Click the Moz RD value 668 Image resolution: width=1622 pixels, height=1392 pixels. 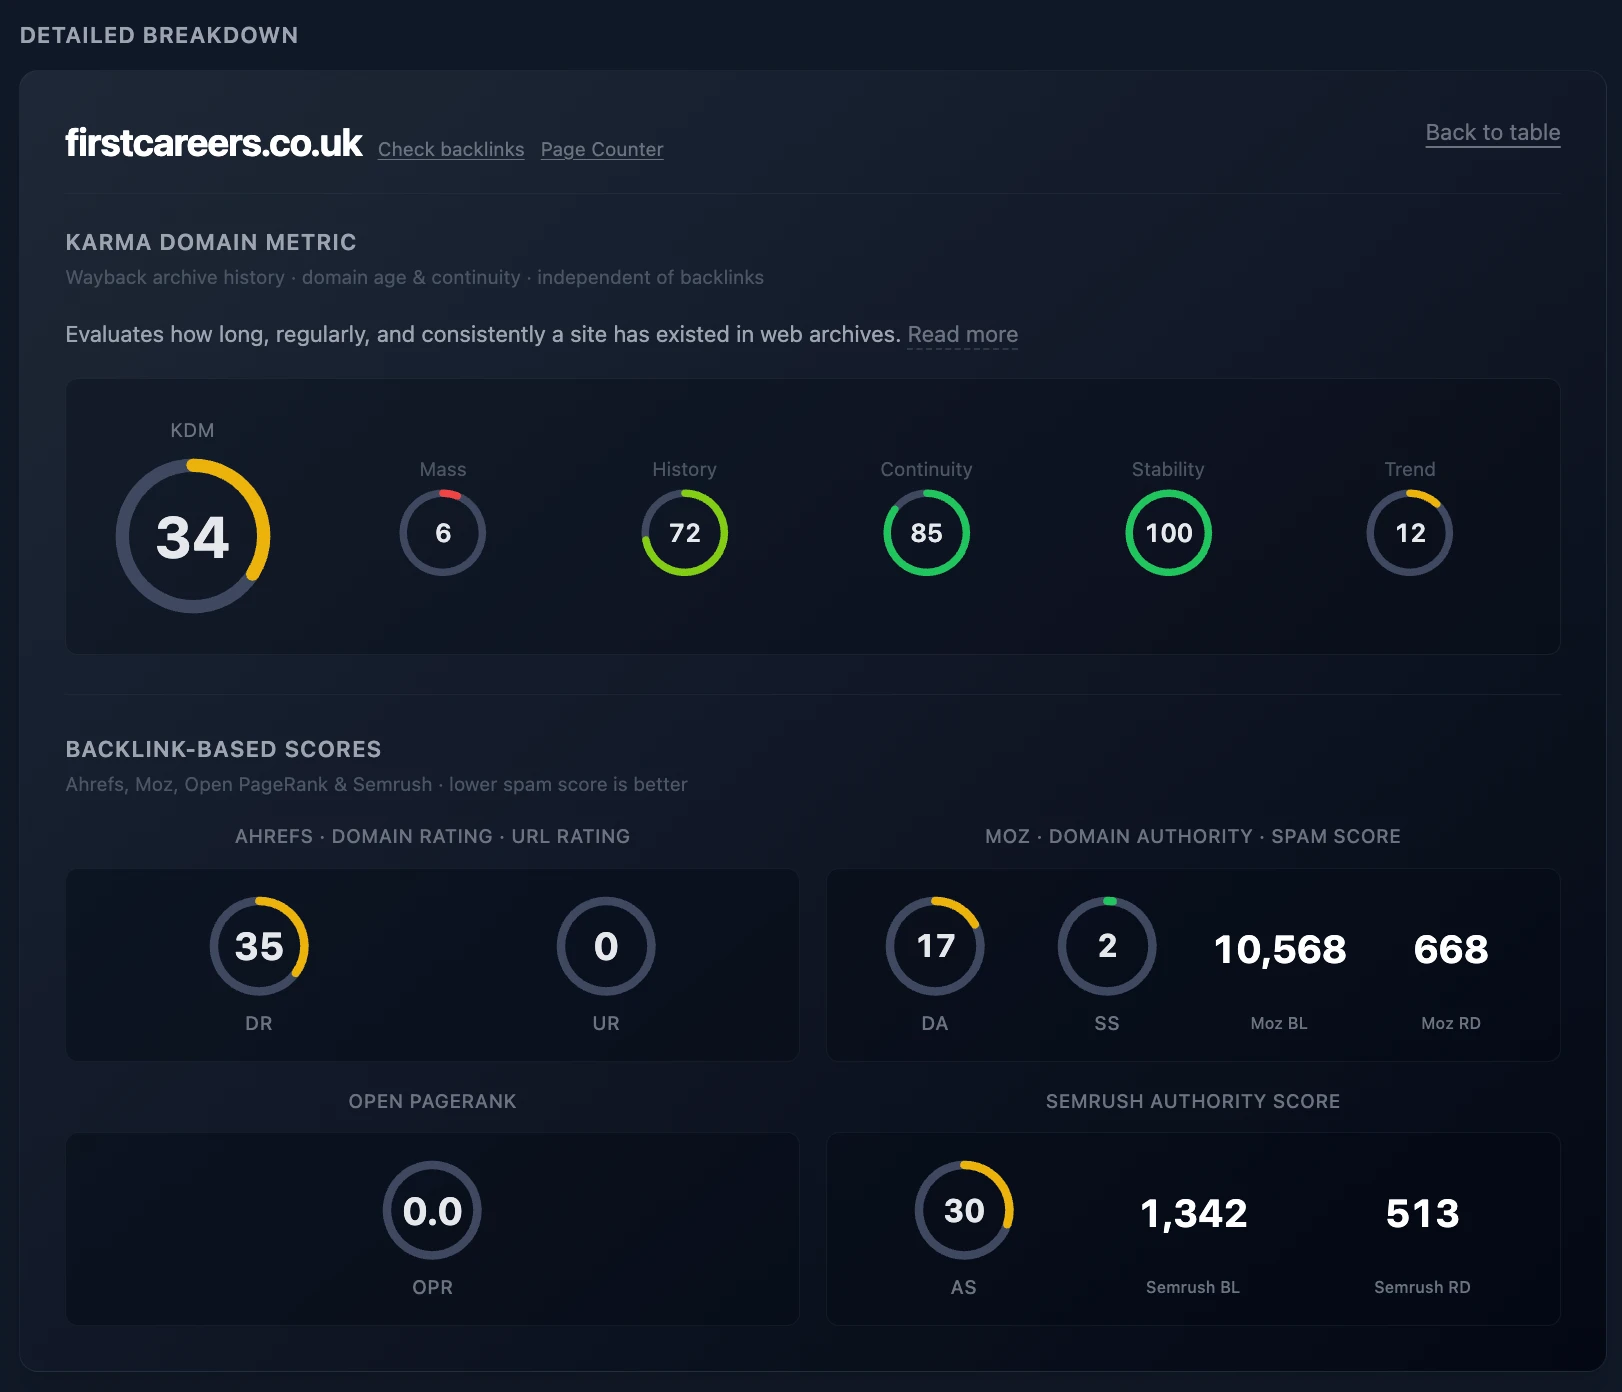click(1451, 949)
